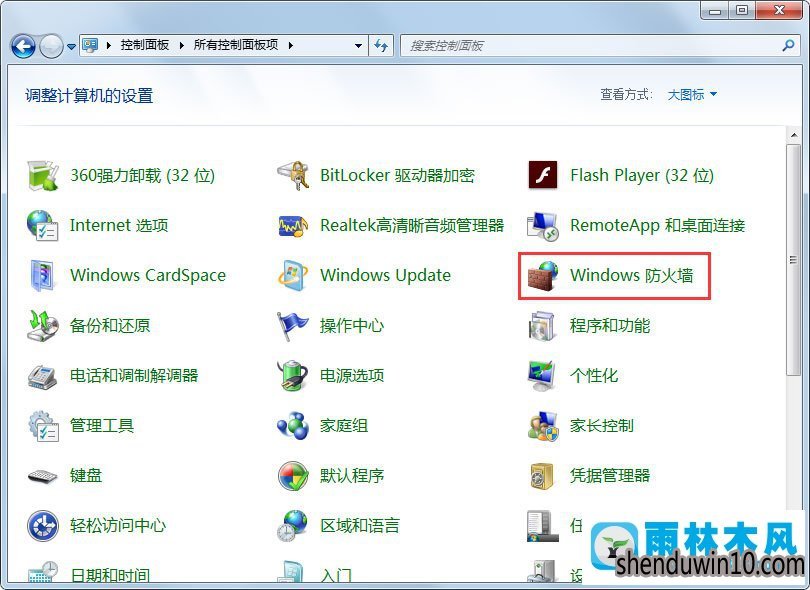Open the 个性化 monitor icon
The image size is (810, 590).
point(542,376)
